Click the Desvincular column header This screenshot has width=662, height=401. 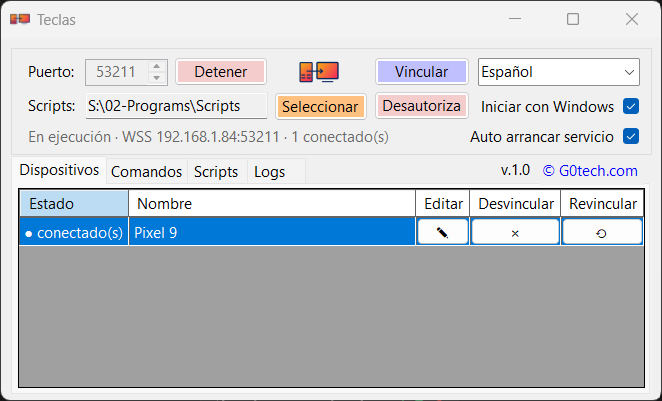click(515, 203)
